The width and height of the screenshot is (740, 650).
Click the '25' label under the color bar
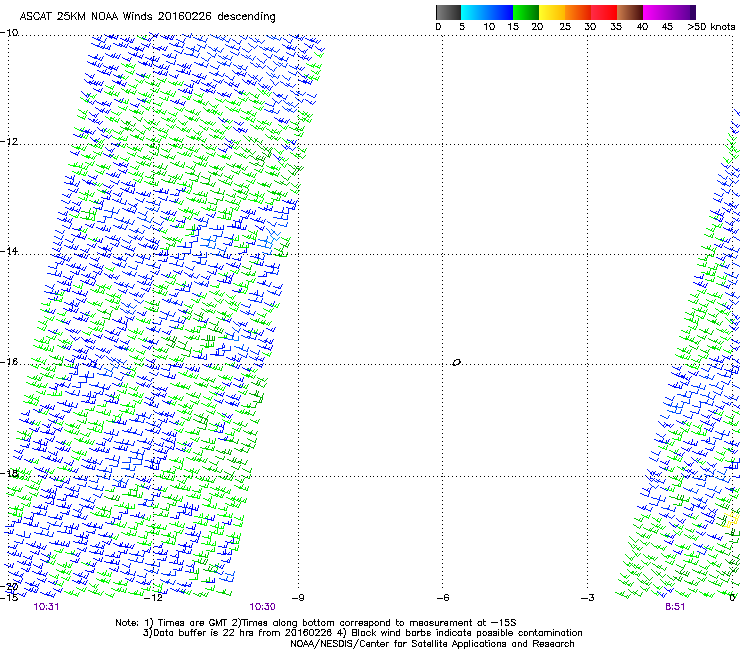[565, 27]
